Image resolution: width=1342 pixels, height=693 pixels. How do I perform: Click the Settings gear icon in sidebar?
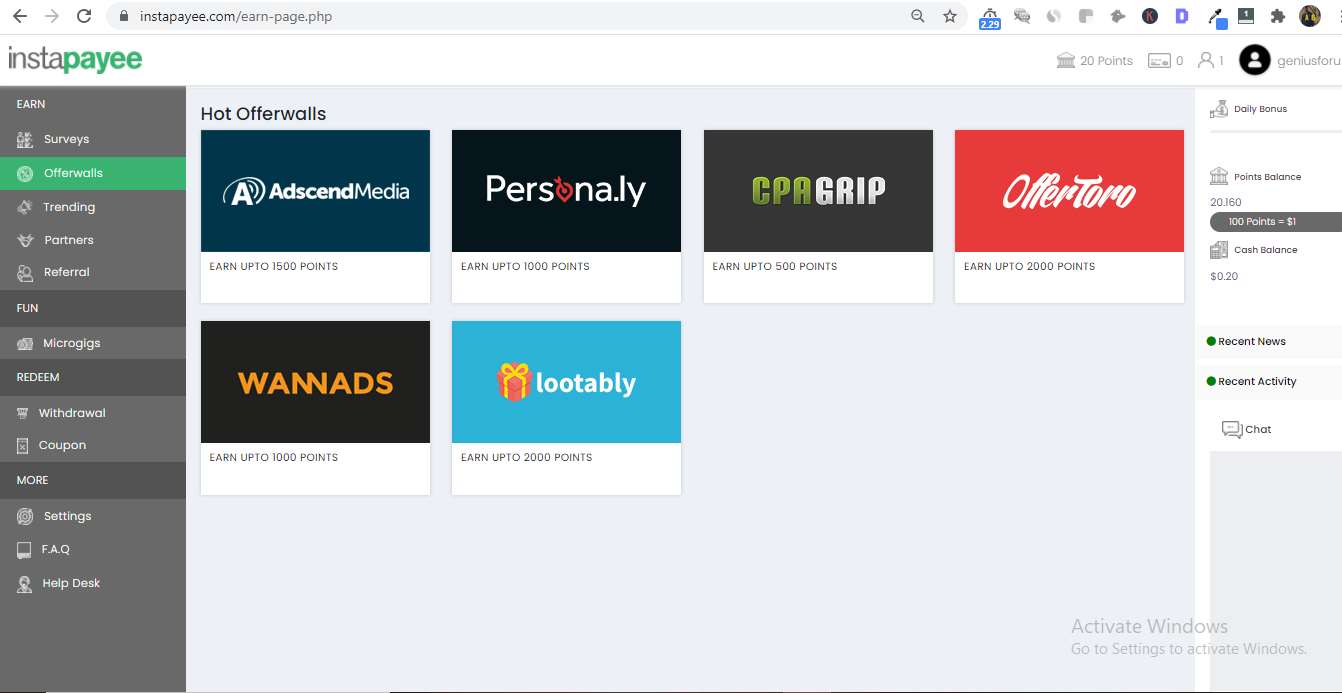pyautogui.click(x=25, y=516)
